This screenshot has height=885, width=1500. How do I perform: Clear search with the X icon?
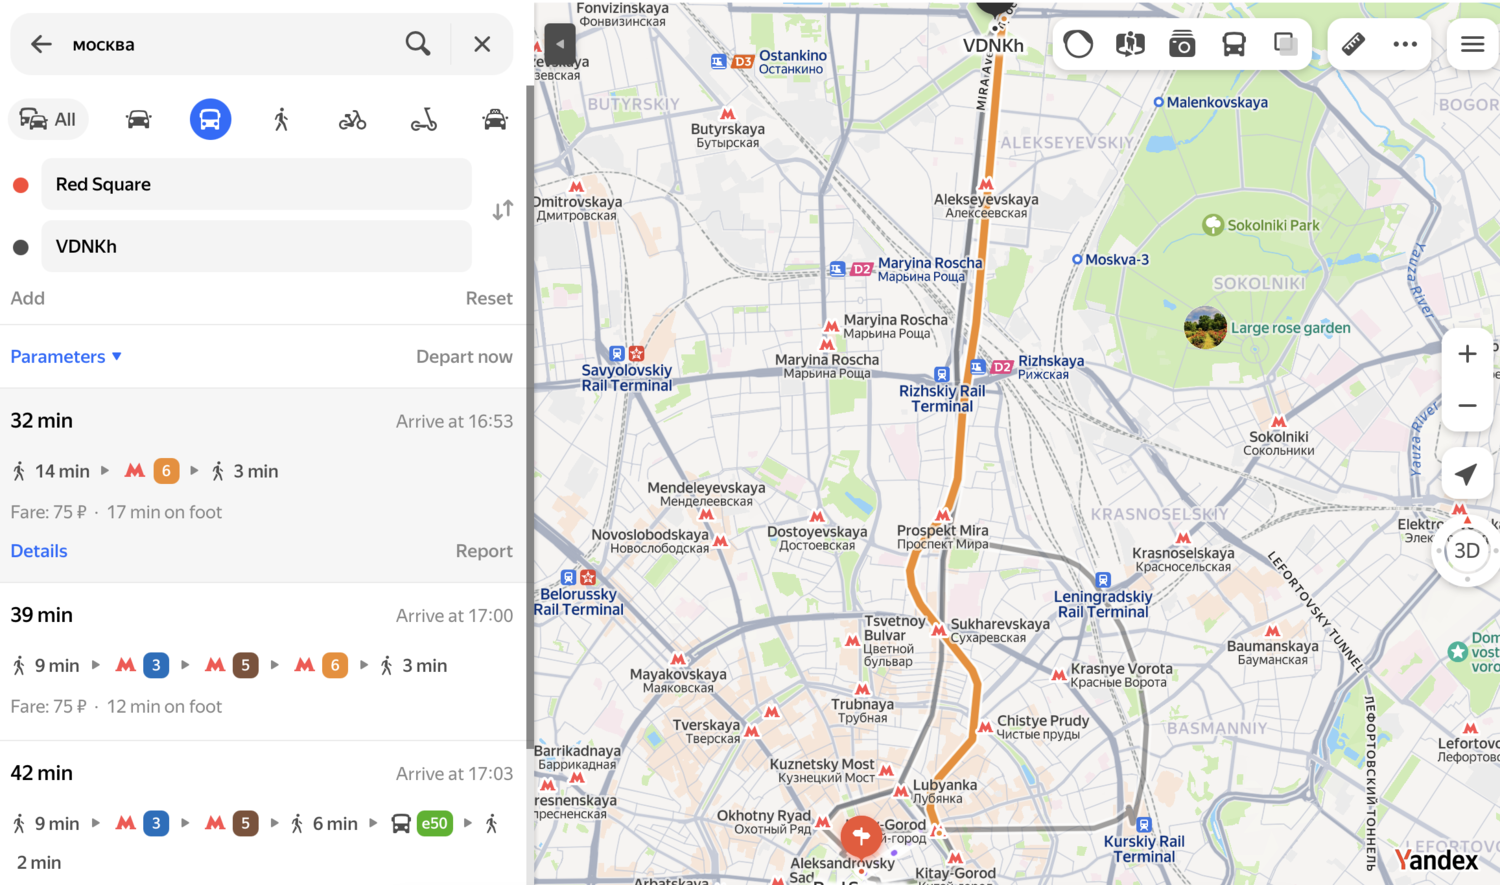(x=482, y=44)
